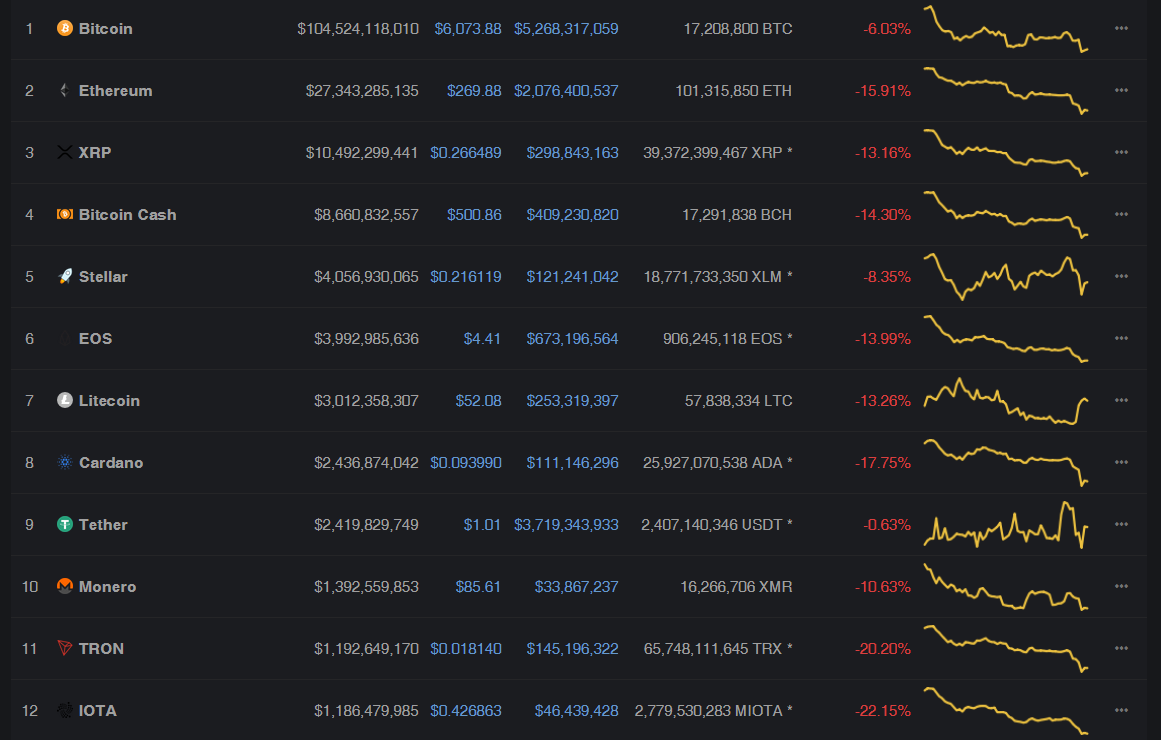Click EOS volume $673,196,564
The width and height of the screenshot is (1161, 740).
572,339
